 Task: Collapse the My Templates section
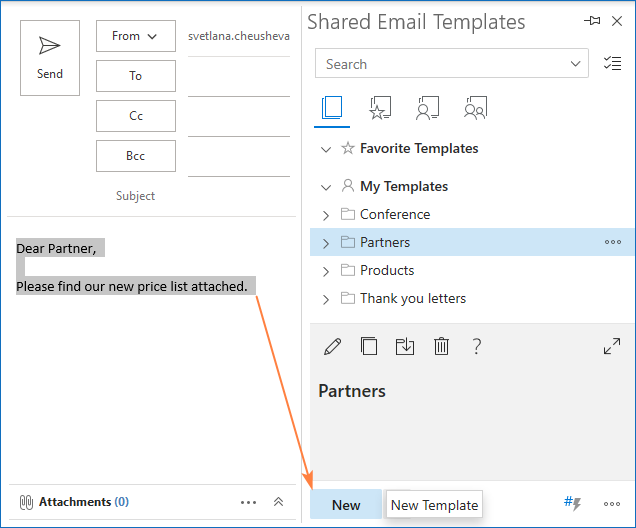click(x=325, y=186)
